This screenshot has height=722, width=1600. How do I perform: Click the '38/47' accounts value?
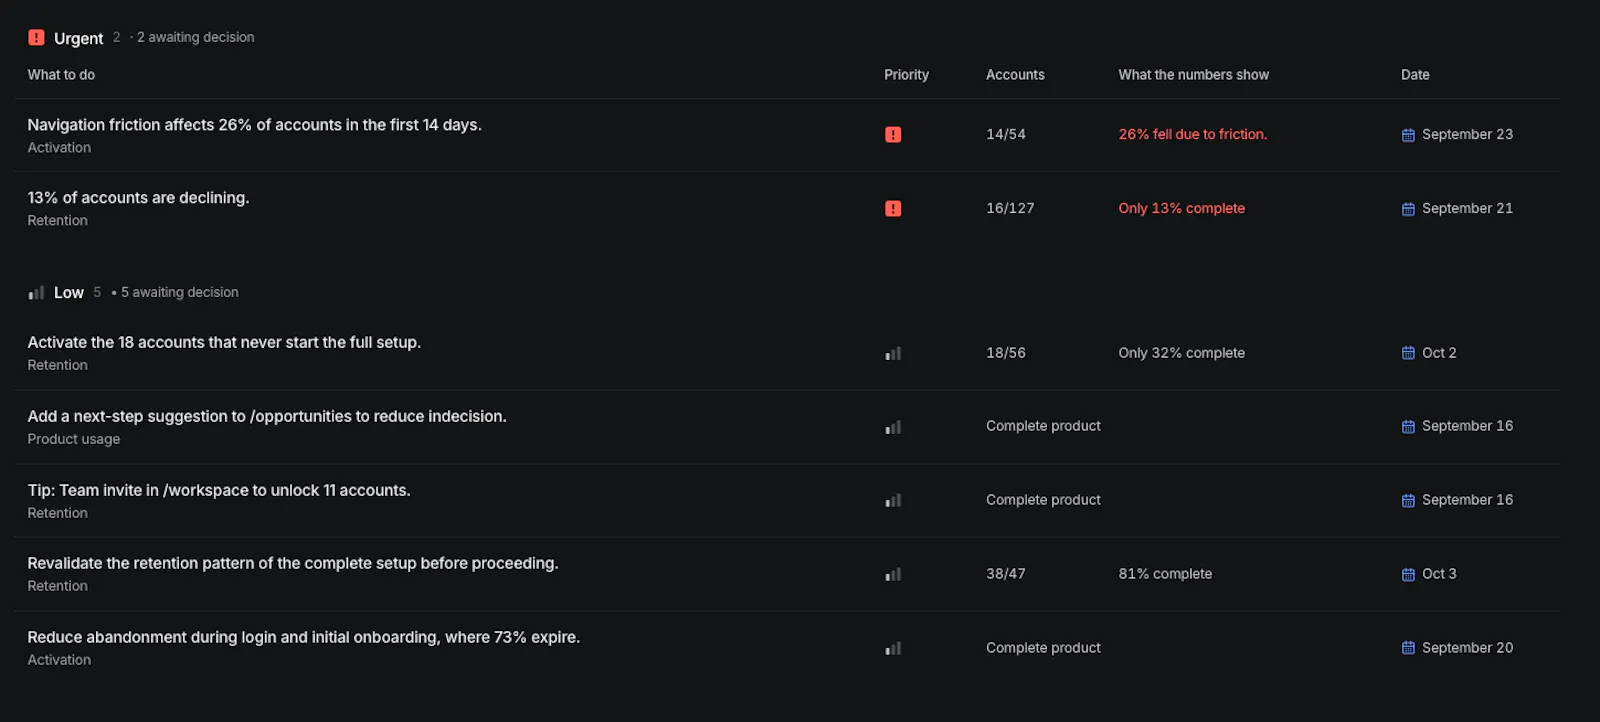pos(1006,574)
